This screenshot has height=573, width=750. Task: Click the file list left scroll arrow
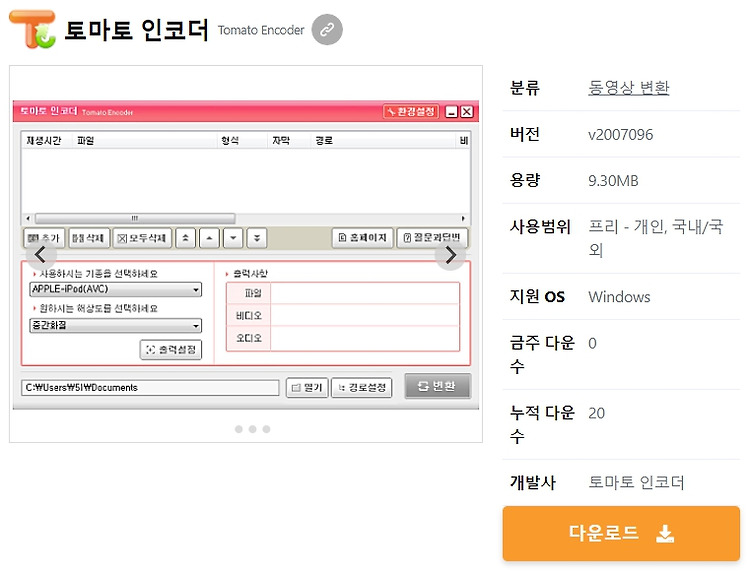[x=28, y=219]
